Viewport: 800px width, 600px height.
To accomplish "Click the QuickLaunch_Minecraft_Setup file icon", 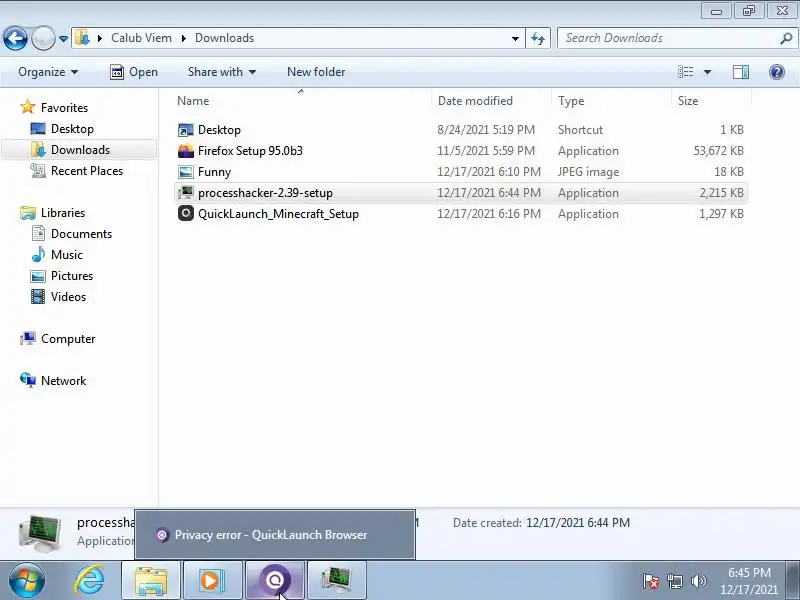I will tap(186, 213).
